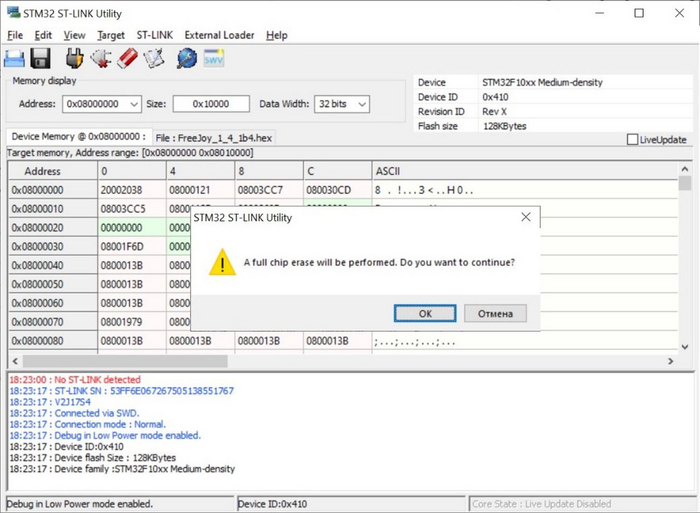Close the chip erase dialog
The width and height of the screenshot is (700, 513).
pyautogui.click(x=525, y=217)
